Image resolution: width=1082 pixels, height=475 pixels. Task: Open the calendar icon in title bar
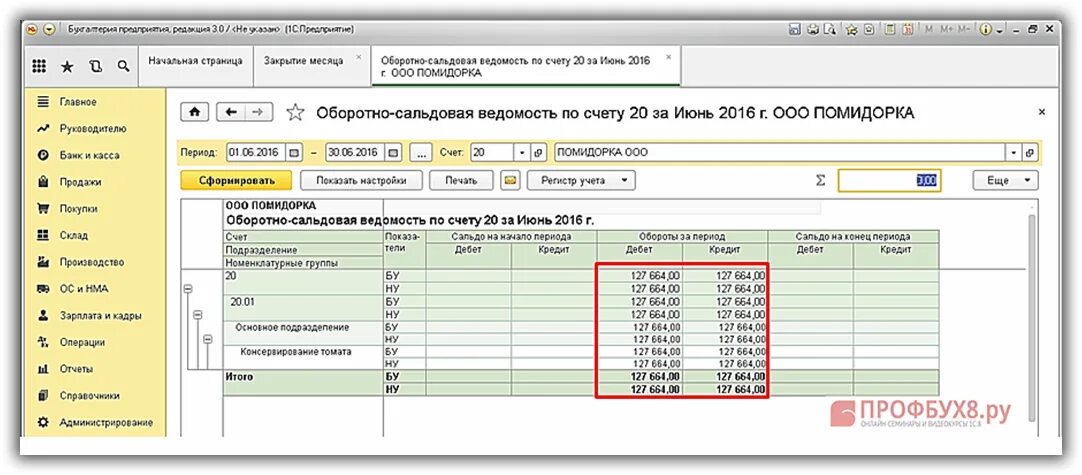[x=908, y=29]
